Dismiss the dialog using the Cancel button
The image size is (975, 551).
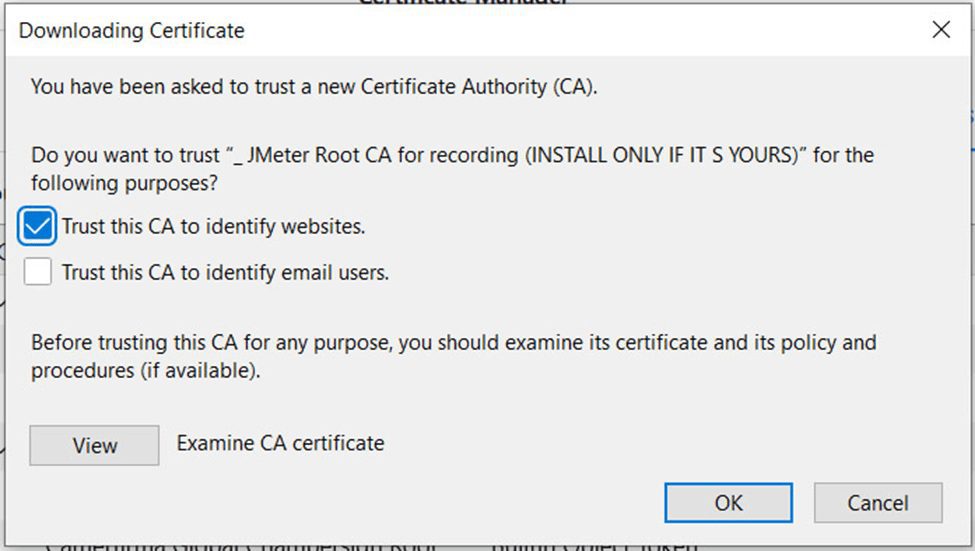(x=878, y=502)
